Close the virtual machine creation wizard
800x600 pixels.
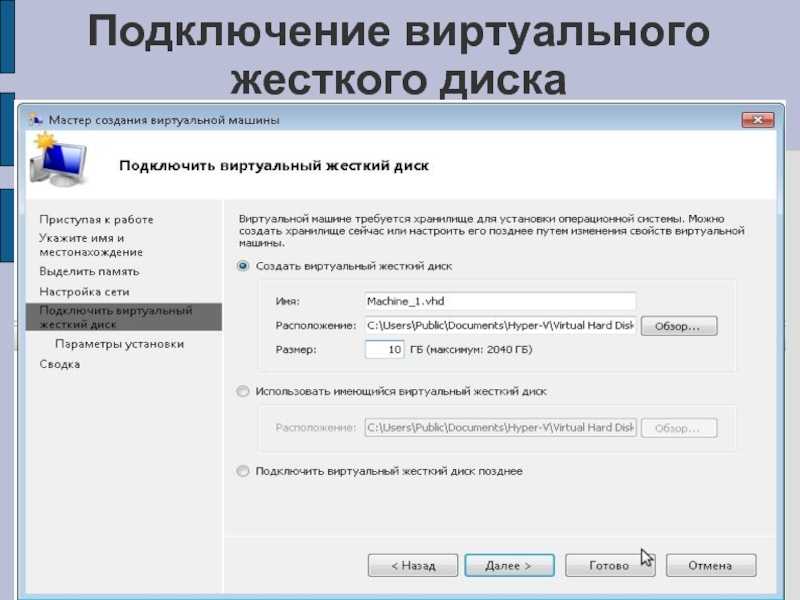[x=757, y=117]
